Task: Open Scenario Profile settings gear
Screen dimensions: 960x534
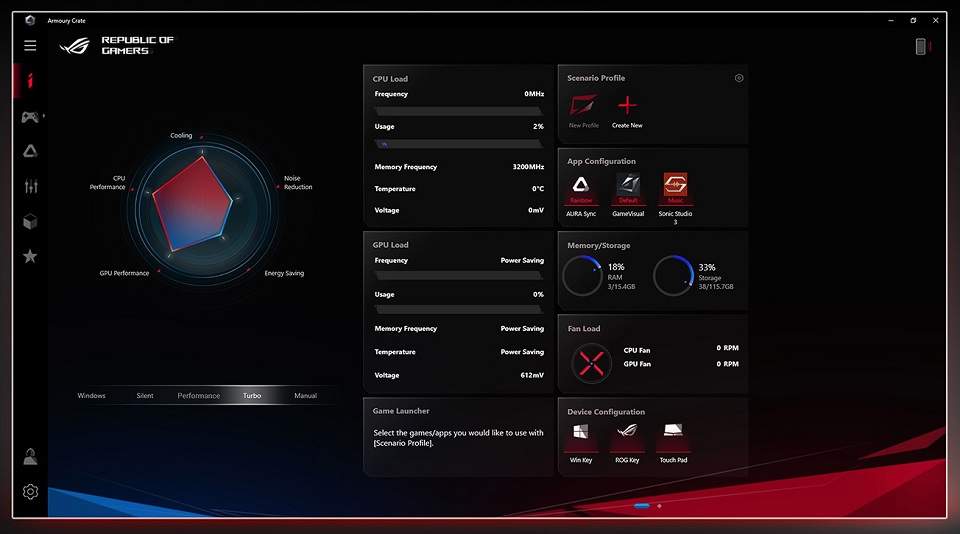Action: tap(739, 78)
